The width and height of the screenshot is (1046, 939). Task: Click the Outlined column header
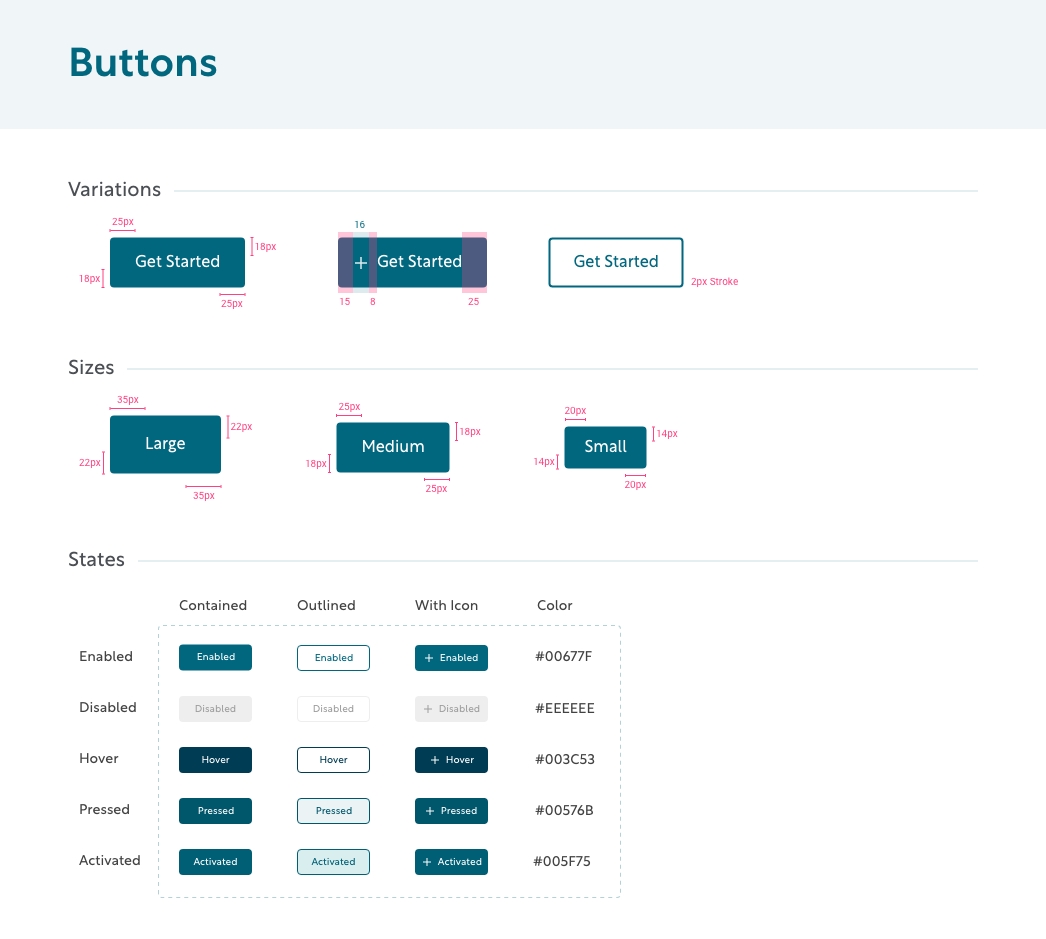[x=326, y=605]
